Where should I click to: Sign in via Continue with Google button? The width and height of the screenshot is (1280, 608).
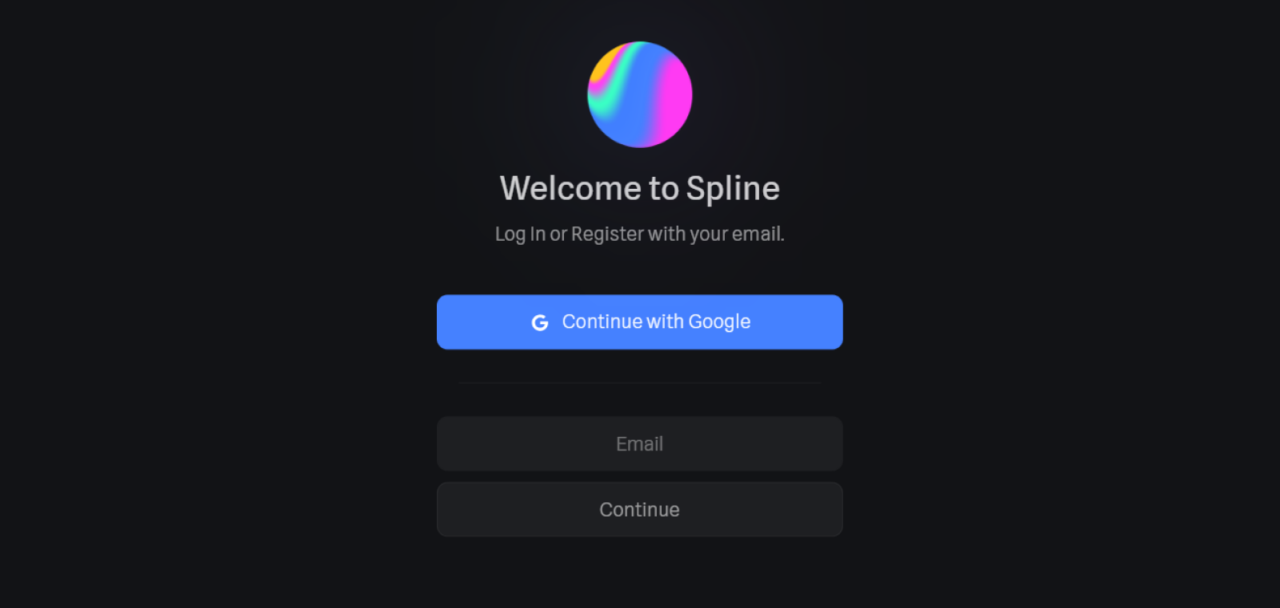(640, 322)
